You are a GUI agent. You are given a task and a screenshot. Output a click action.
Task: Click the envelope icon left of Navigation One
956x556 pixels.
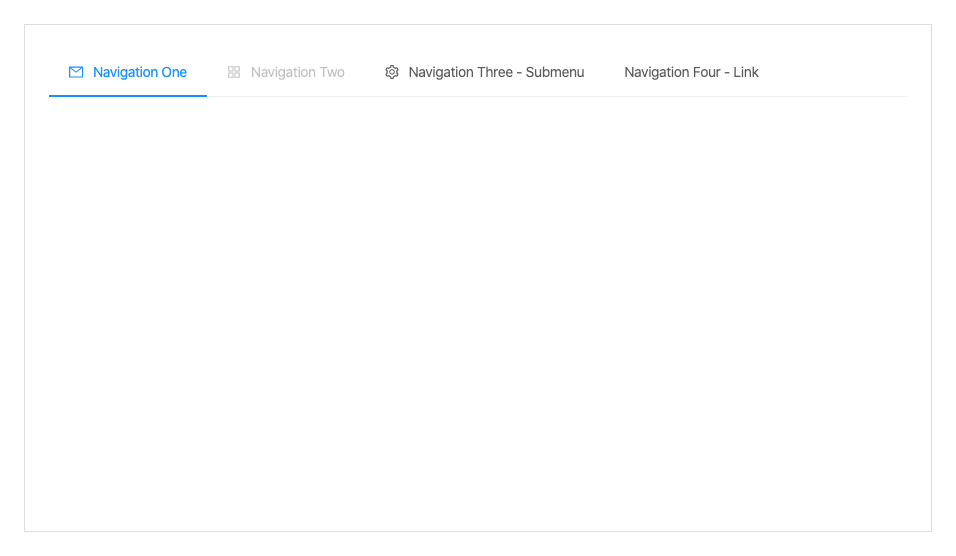[76, 72]
